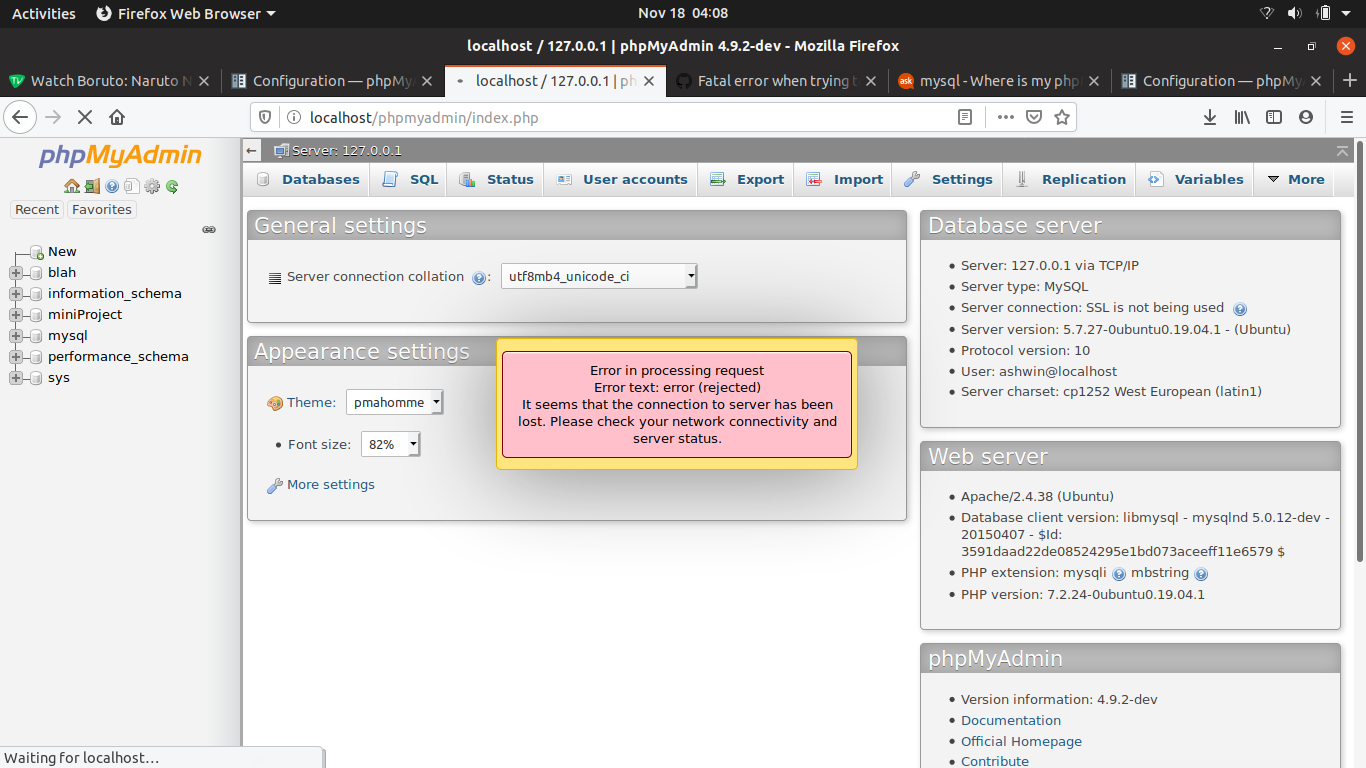This screenshot has height=768, width=1366.
Task: Open Font size 82% dropdown
Action: pos(390,444)
